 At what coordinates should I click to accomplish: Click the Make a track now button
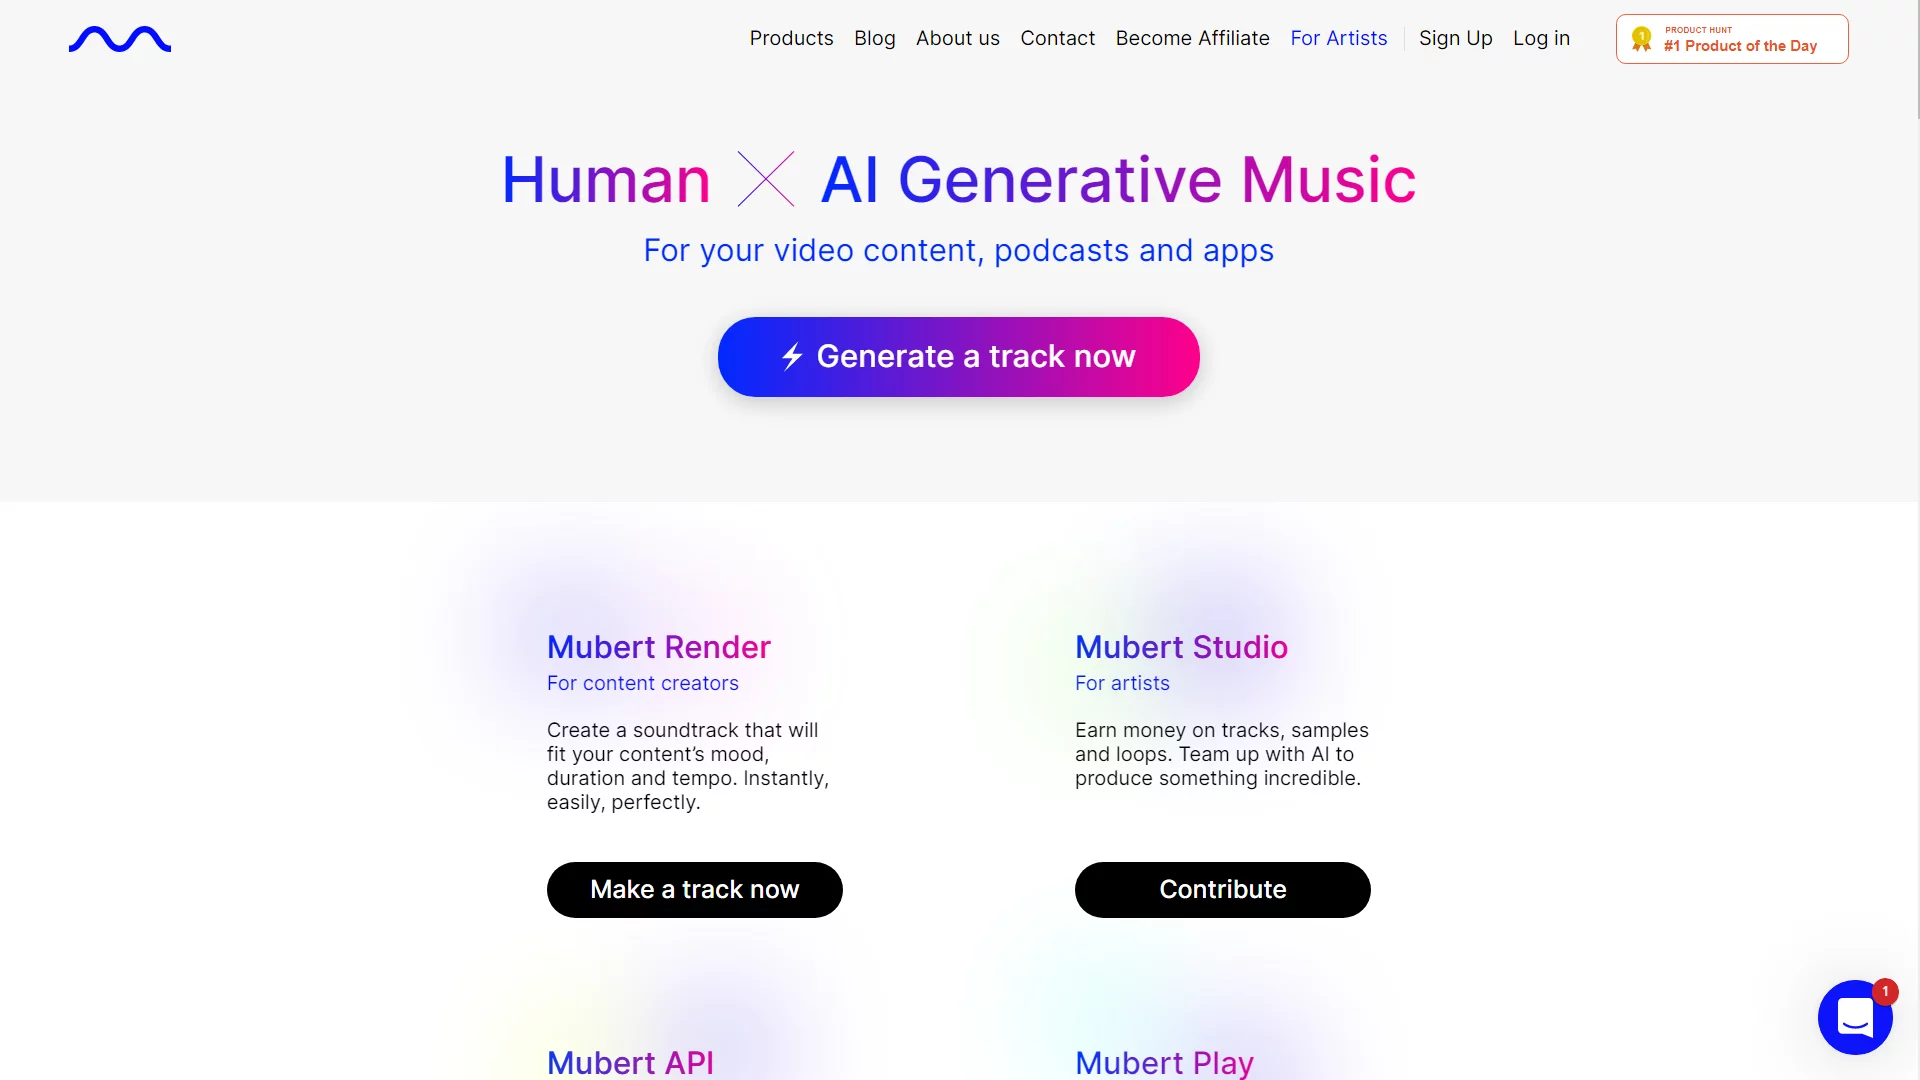[694, 889]
